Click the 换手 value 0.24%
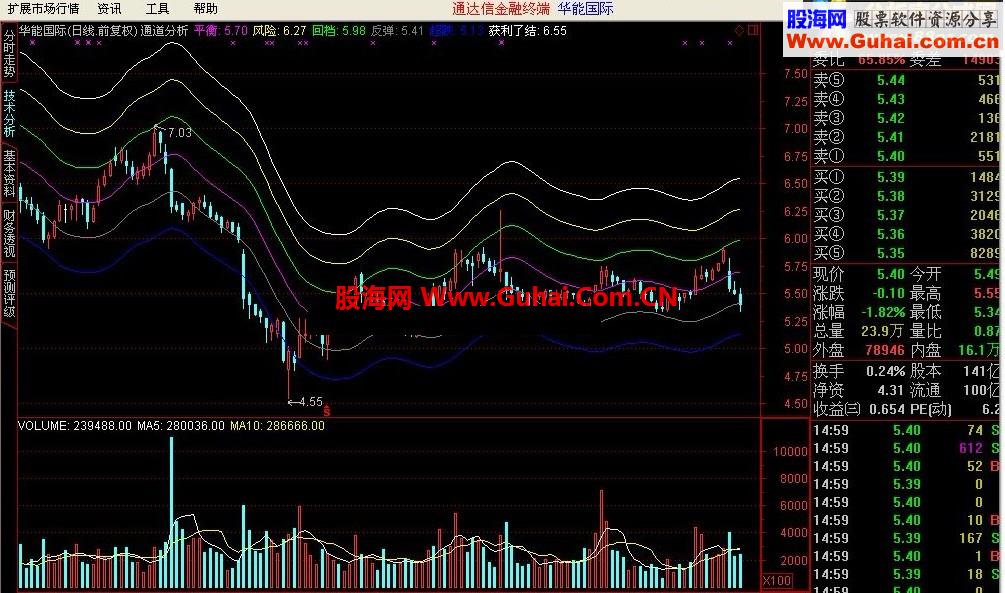The image size is (1005, 593). (x=885, y=372)
